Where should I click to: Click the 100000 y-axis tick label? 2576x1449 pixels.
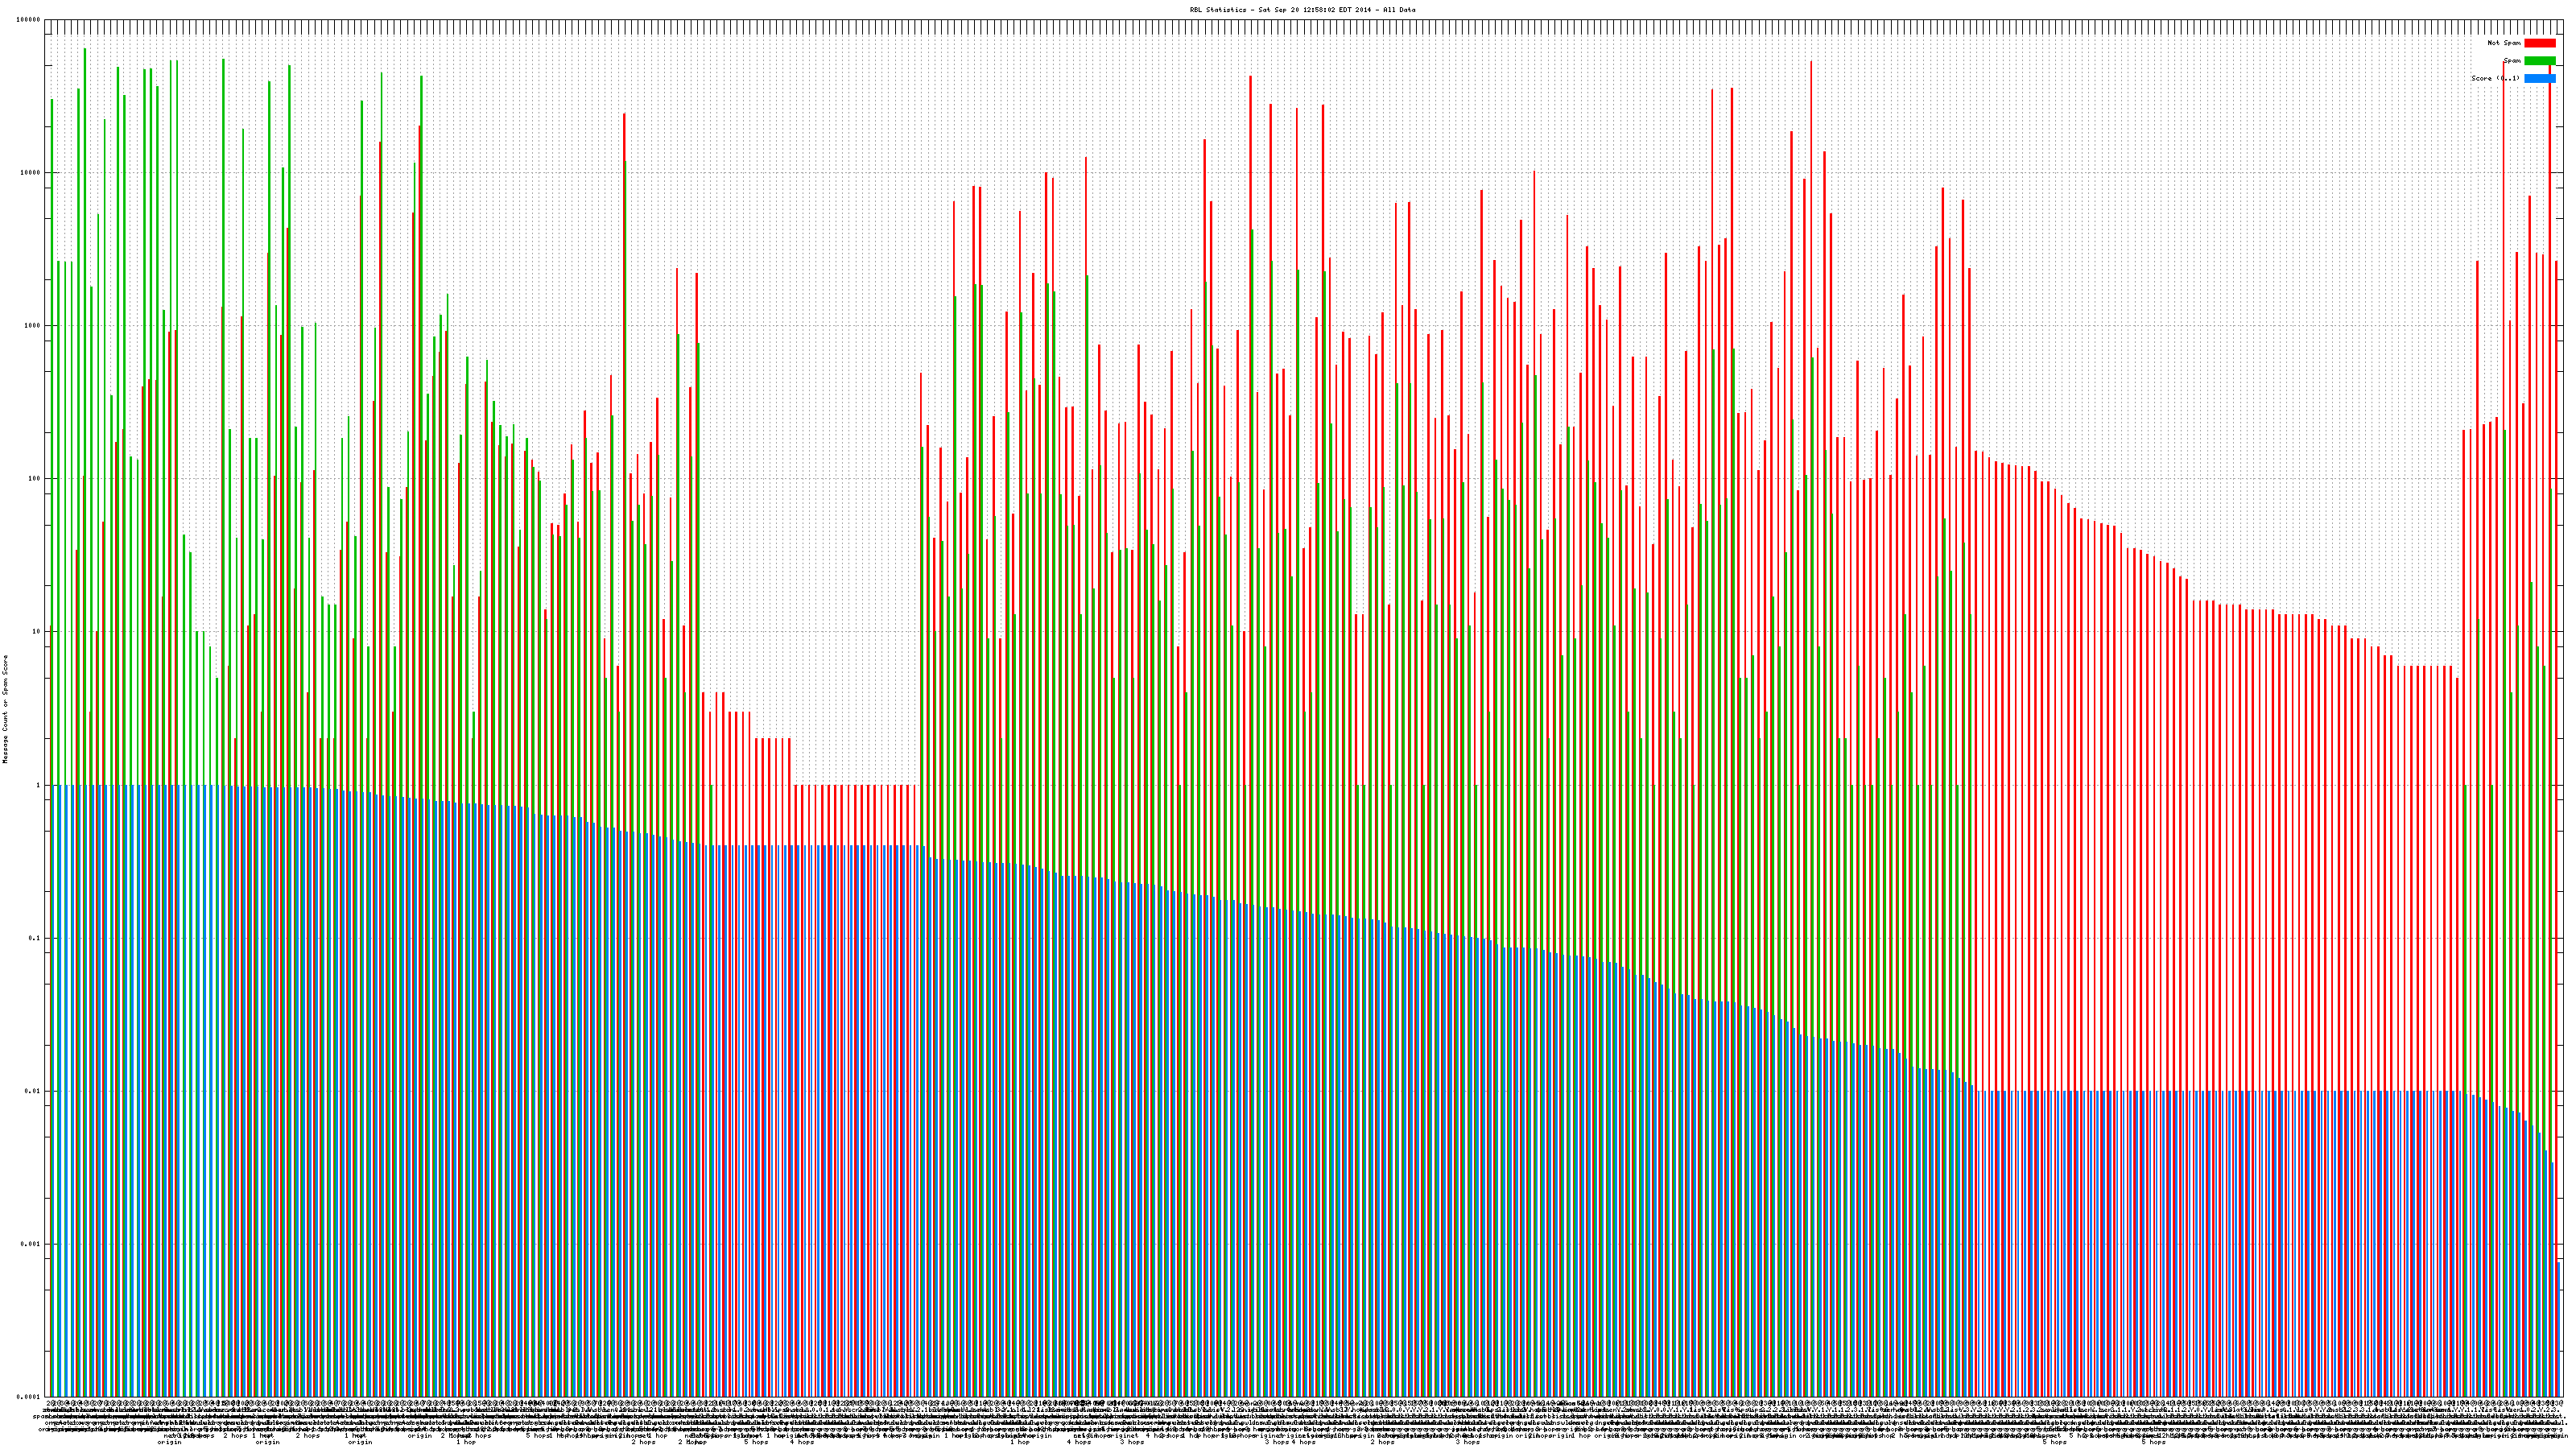[30, 20]
